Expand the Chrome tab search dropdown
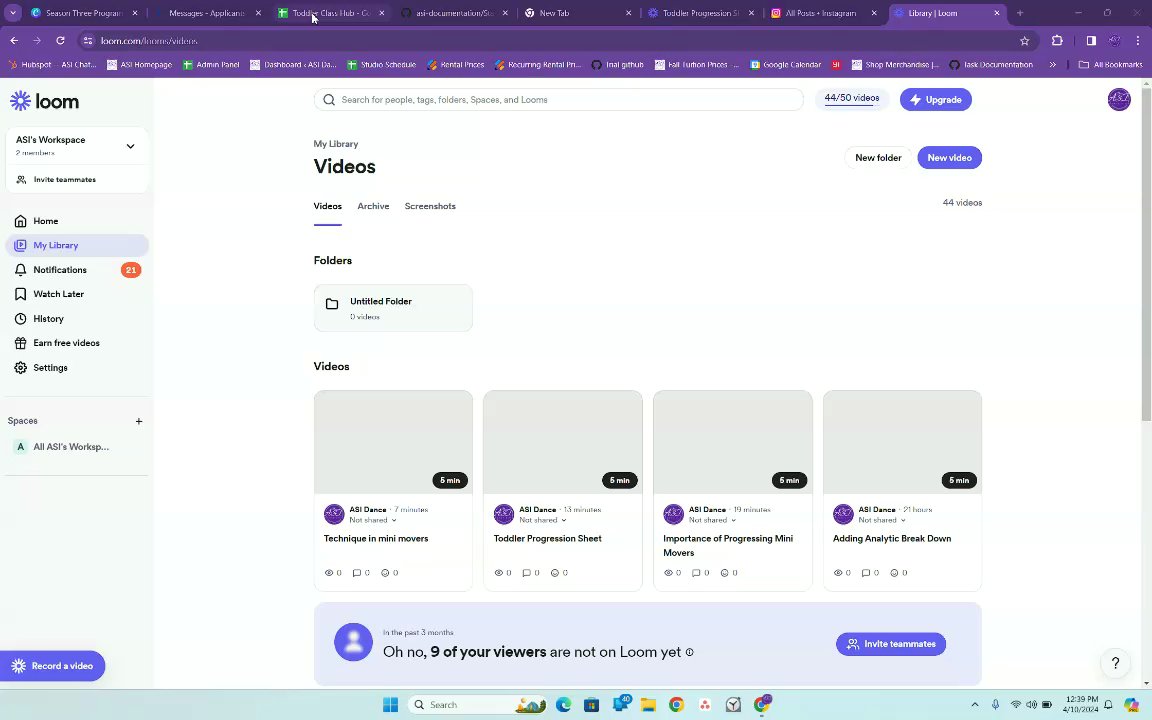 (12, 12)
